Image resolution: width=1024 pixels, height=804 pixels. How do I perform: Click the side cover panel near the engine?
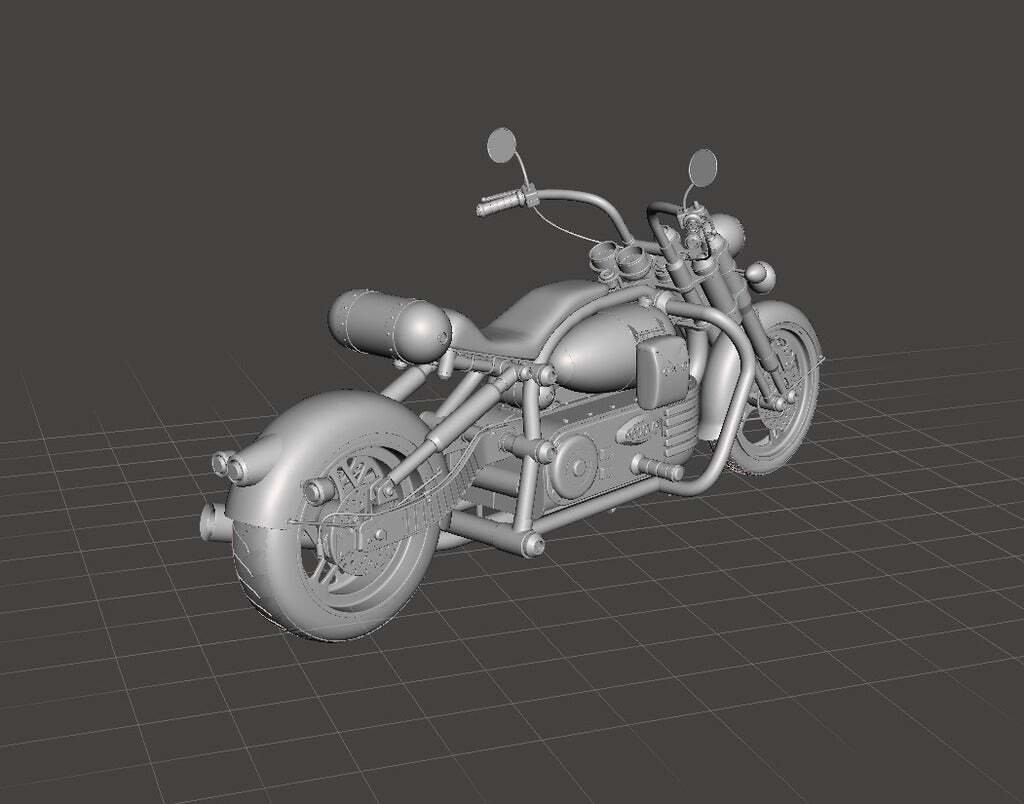(665, 370)
